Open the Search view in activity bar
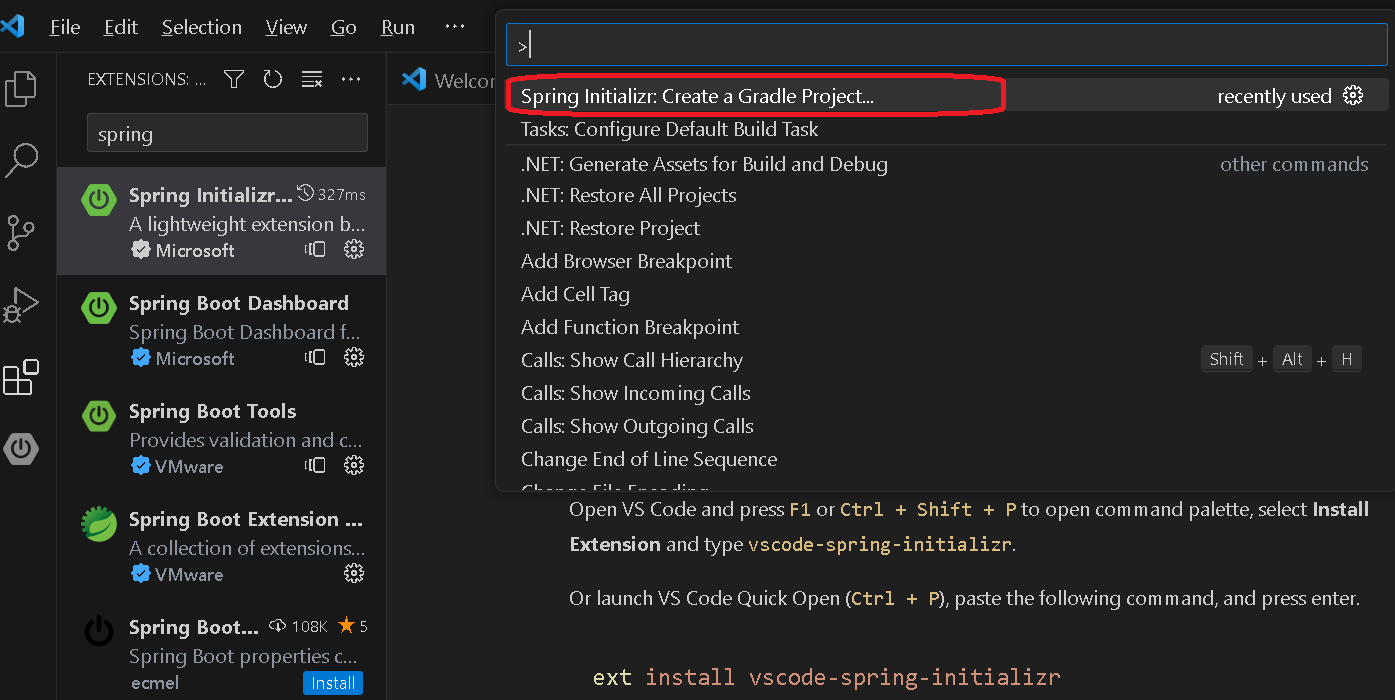The image size is (1395, 700). pyautogui.click(x=21, y=160)
